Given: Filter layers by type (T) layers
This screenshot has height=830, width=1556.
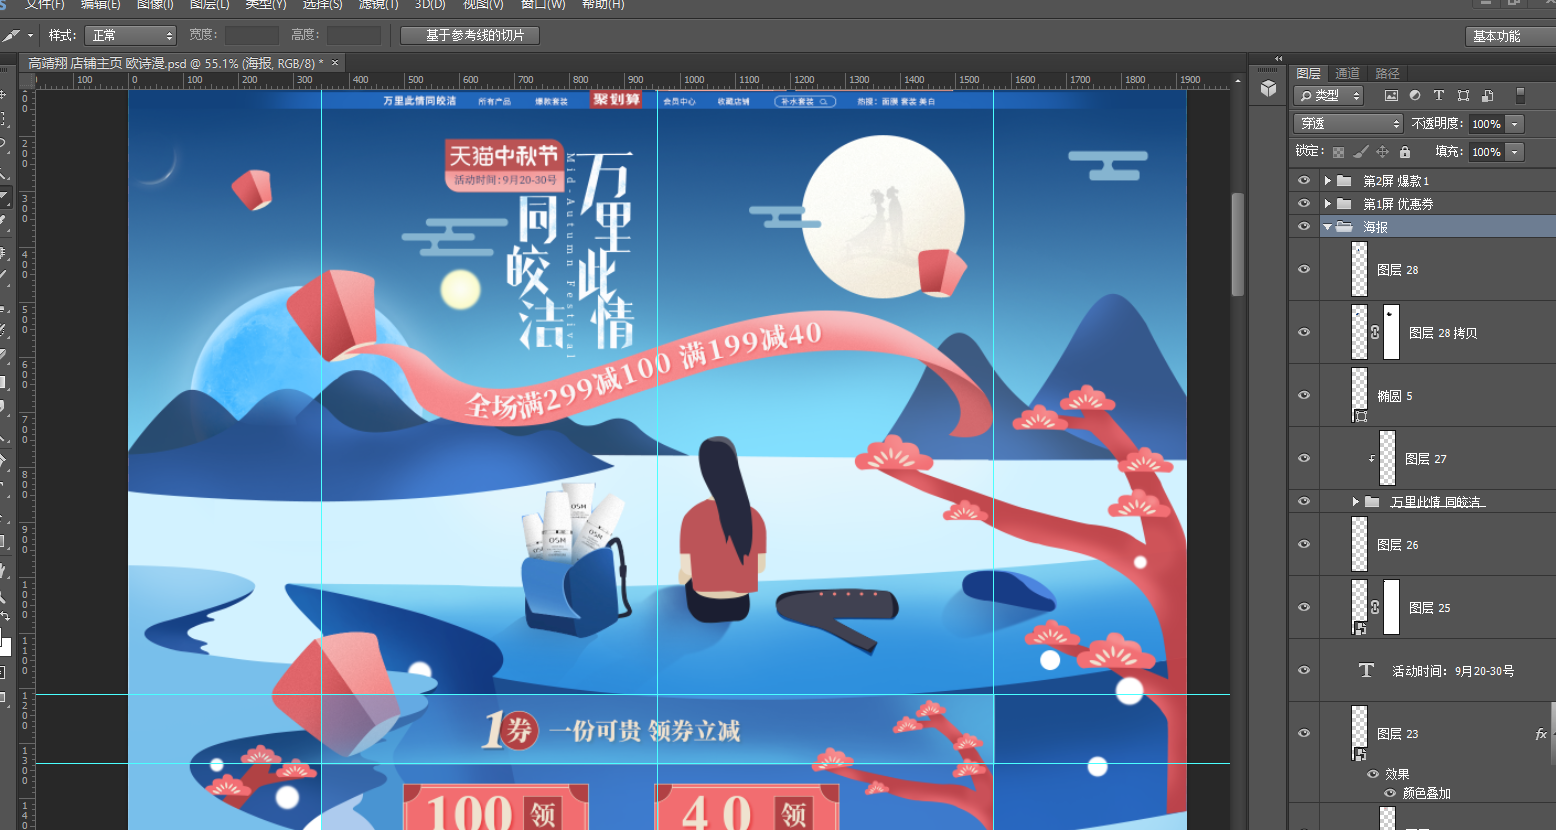Looking at the screenshot, I should point(1439,96).
